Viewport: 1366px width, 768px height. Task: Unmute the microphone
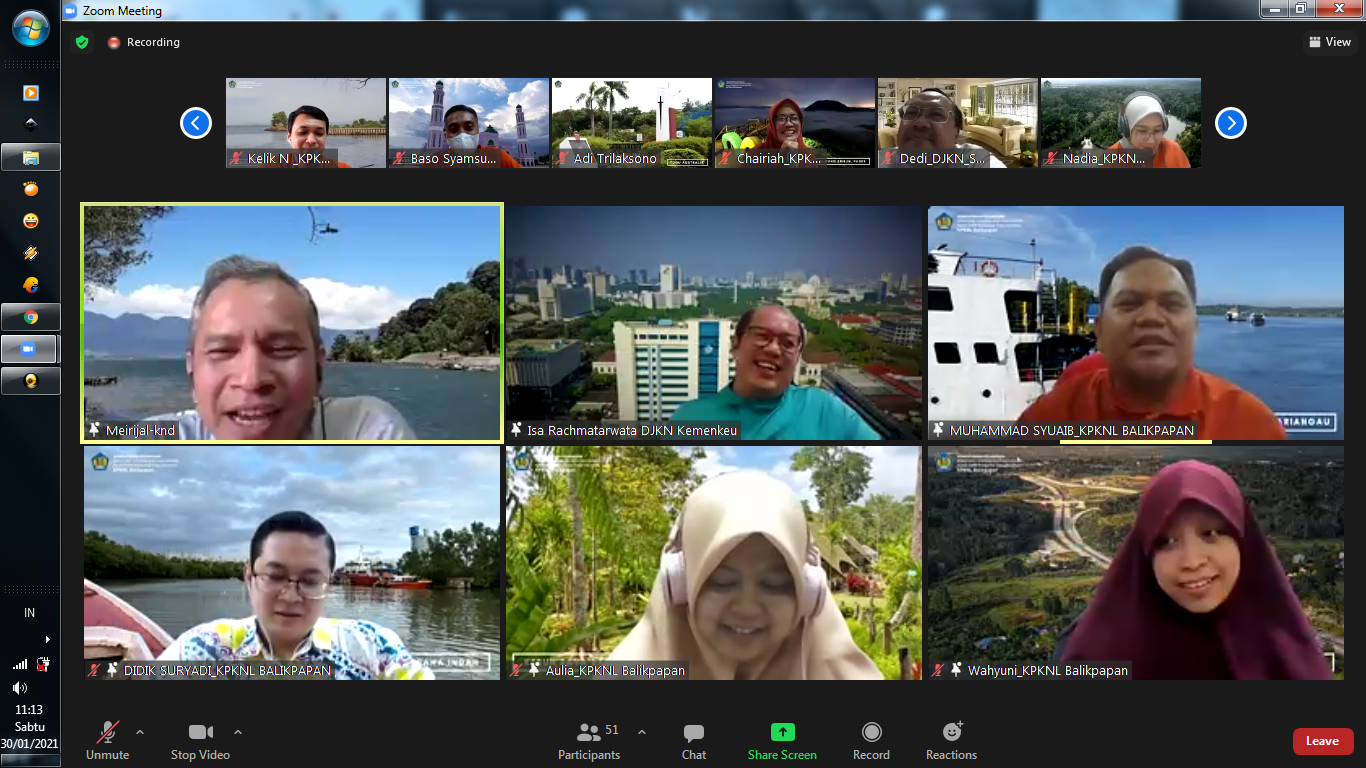pyautogui.click(x=107, y=733)
